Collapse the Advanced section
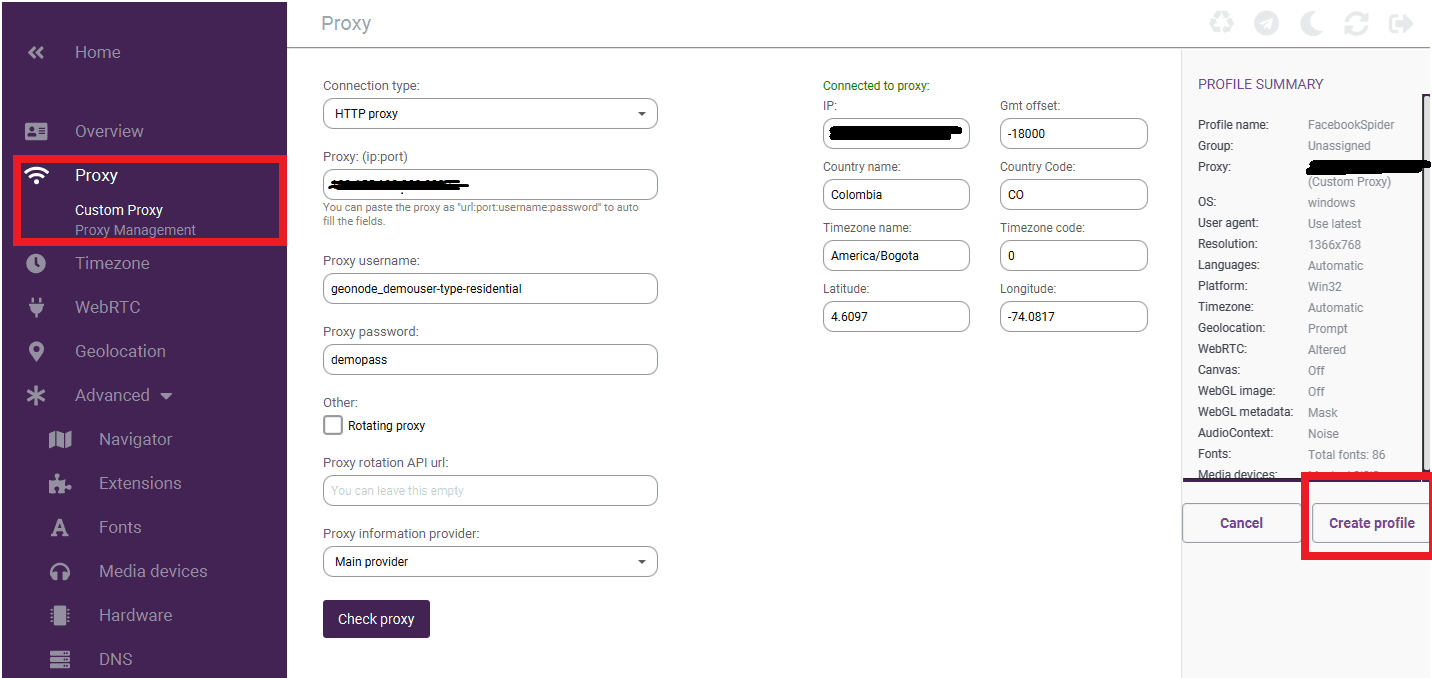Screen dimensions: 1432x678 pos(165,395)
